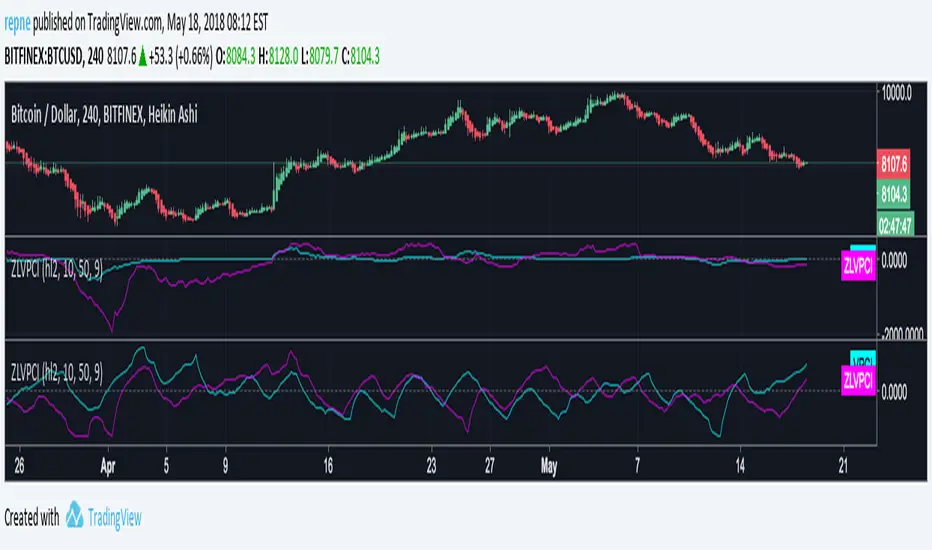Click the green 8104.3 price label
This screenshot has height=550, width=932.
(893, 192)
